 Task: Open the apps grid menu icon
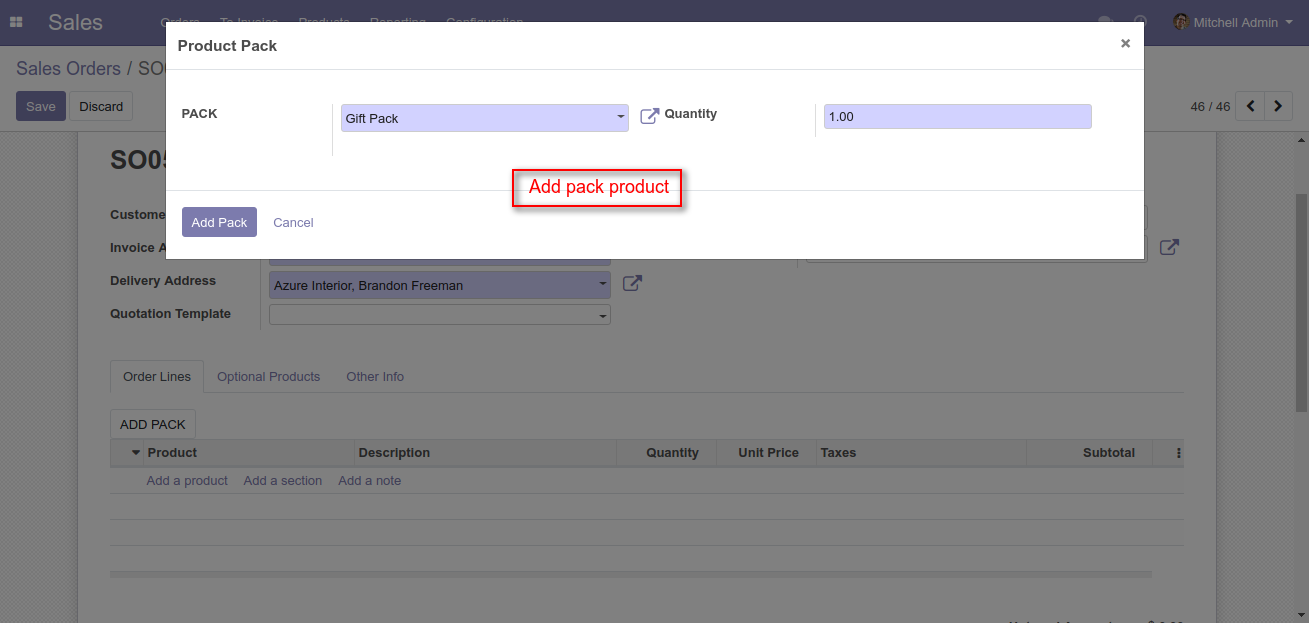coord(16,22)
